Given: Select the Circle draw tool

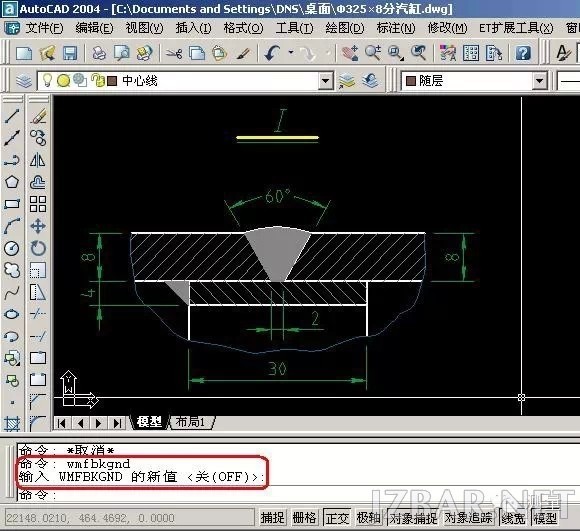Looking at the screenshot, I should click(x=12, y=248).
